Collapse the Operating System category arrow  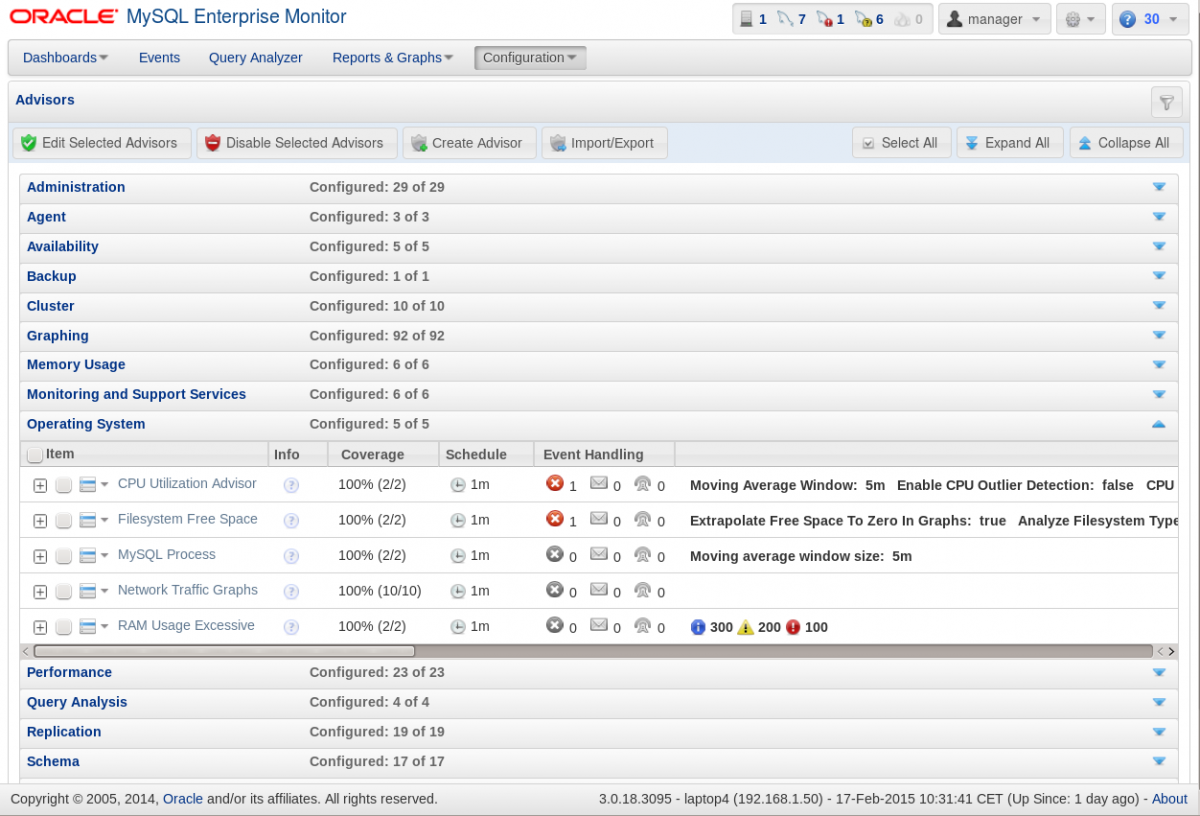[x=1159, y=424]
